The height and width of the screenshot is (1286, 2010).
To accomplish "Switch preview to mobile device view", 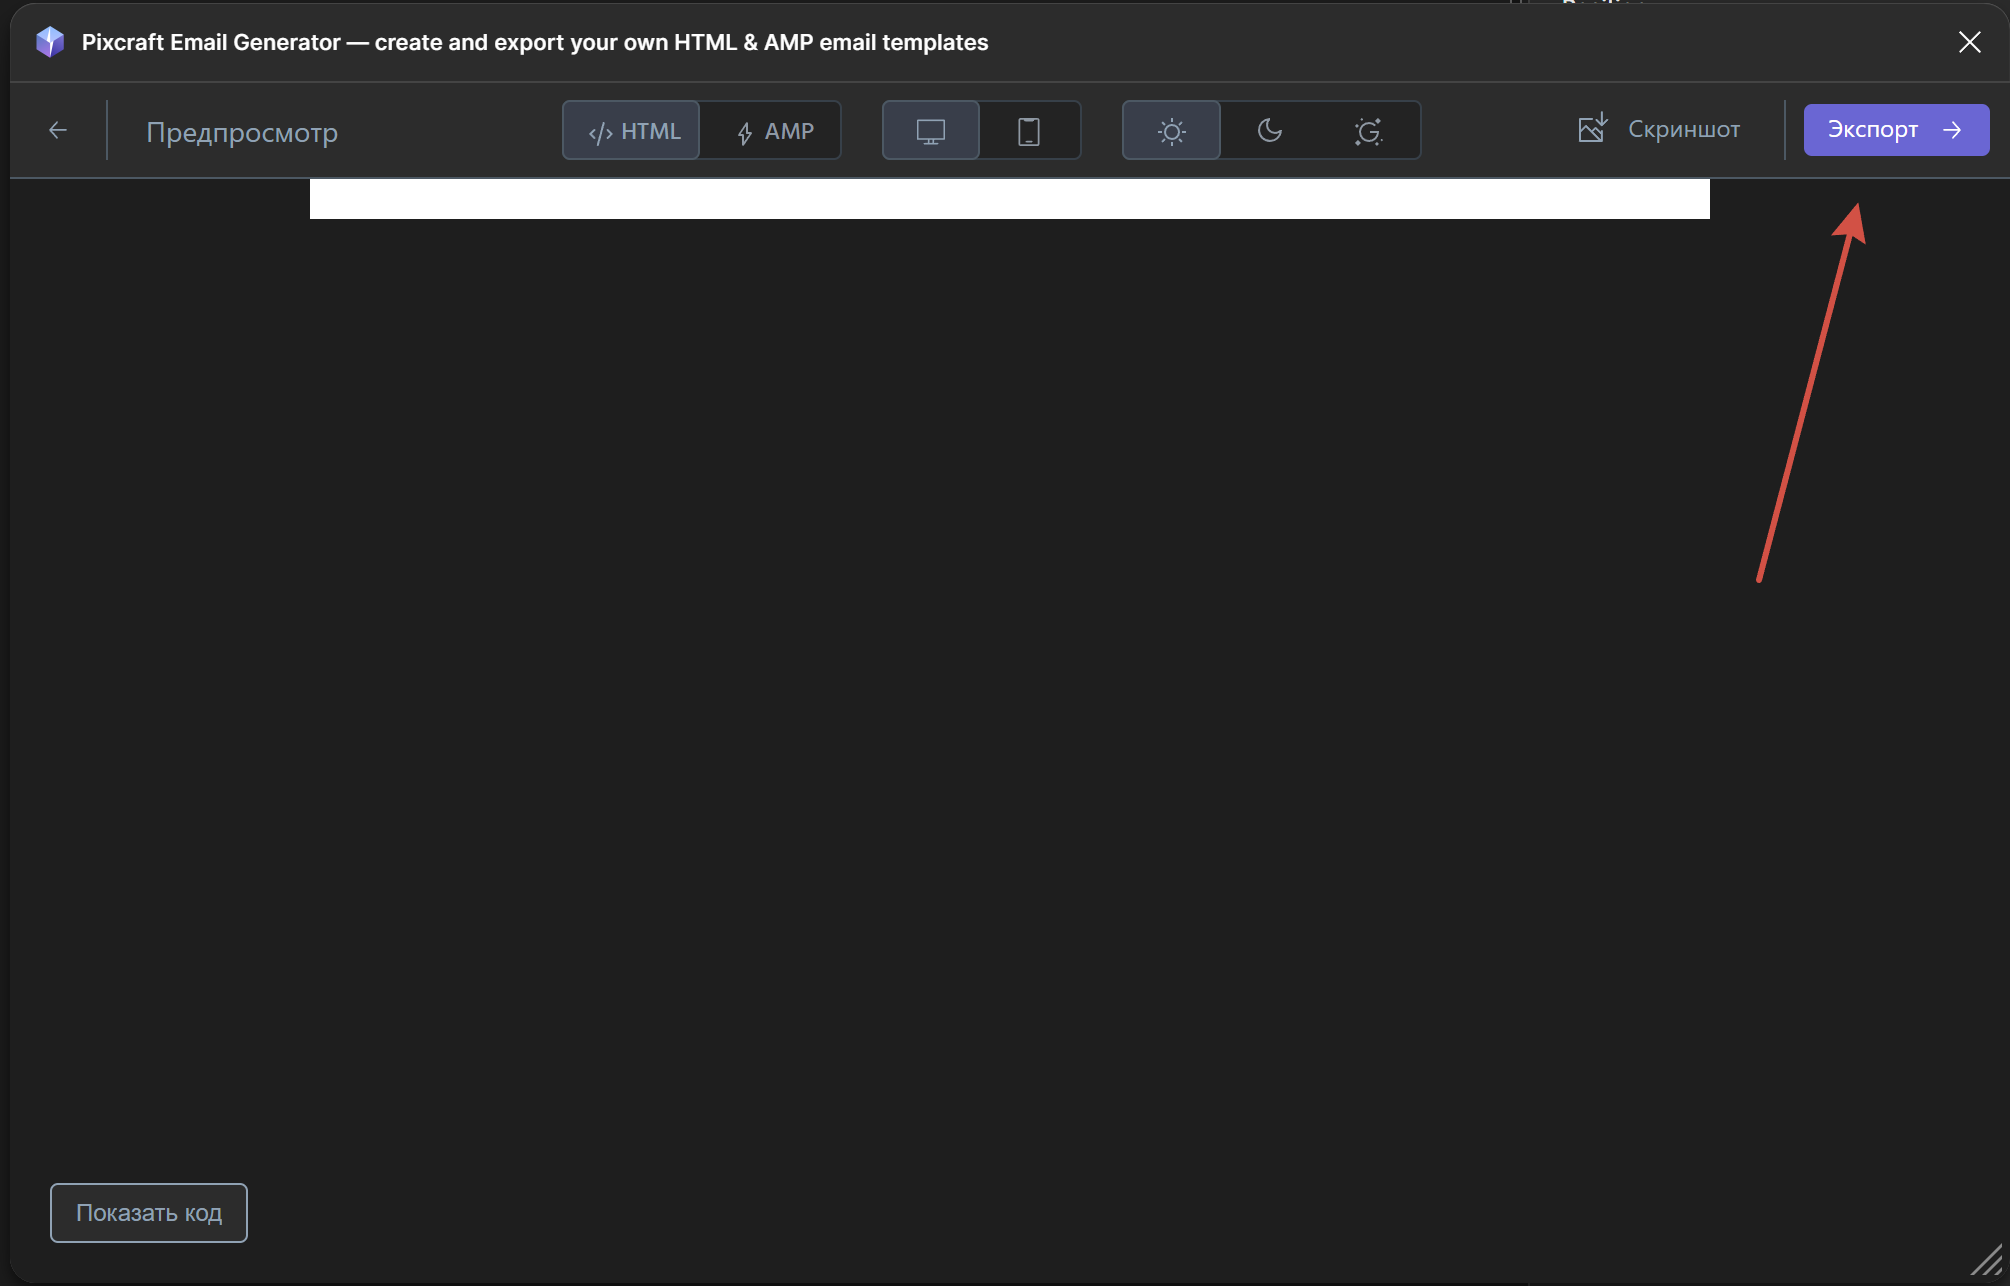I will tap(1028, 131).
